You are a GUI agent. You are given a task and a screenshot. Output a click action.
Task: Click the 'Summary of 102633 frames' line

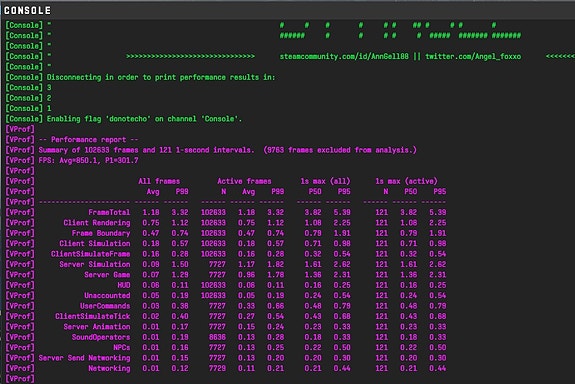211,150
